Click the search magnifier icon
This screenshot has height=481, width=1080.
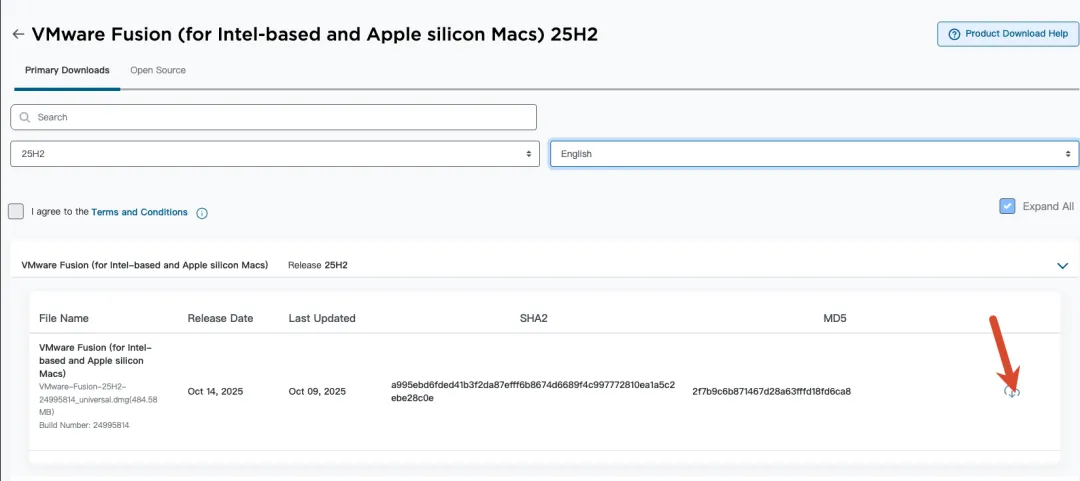pyautogui.click(x=24, y=117)
